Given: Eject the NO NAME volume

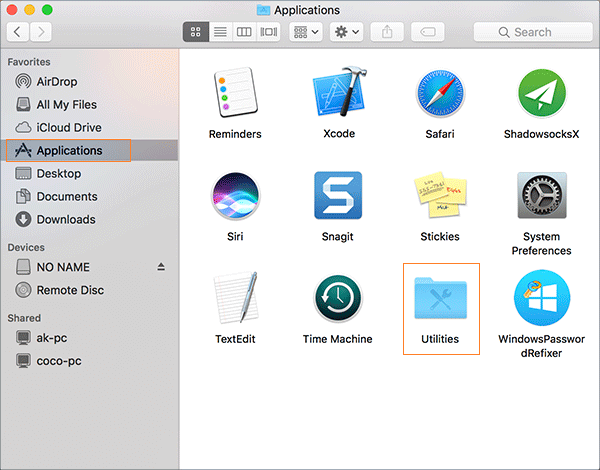Looking at the screenshot, I should click(161, 267).
